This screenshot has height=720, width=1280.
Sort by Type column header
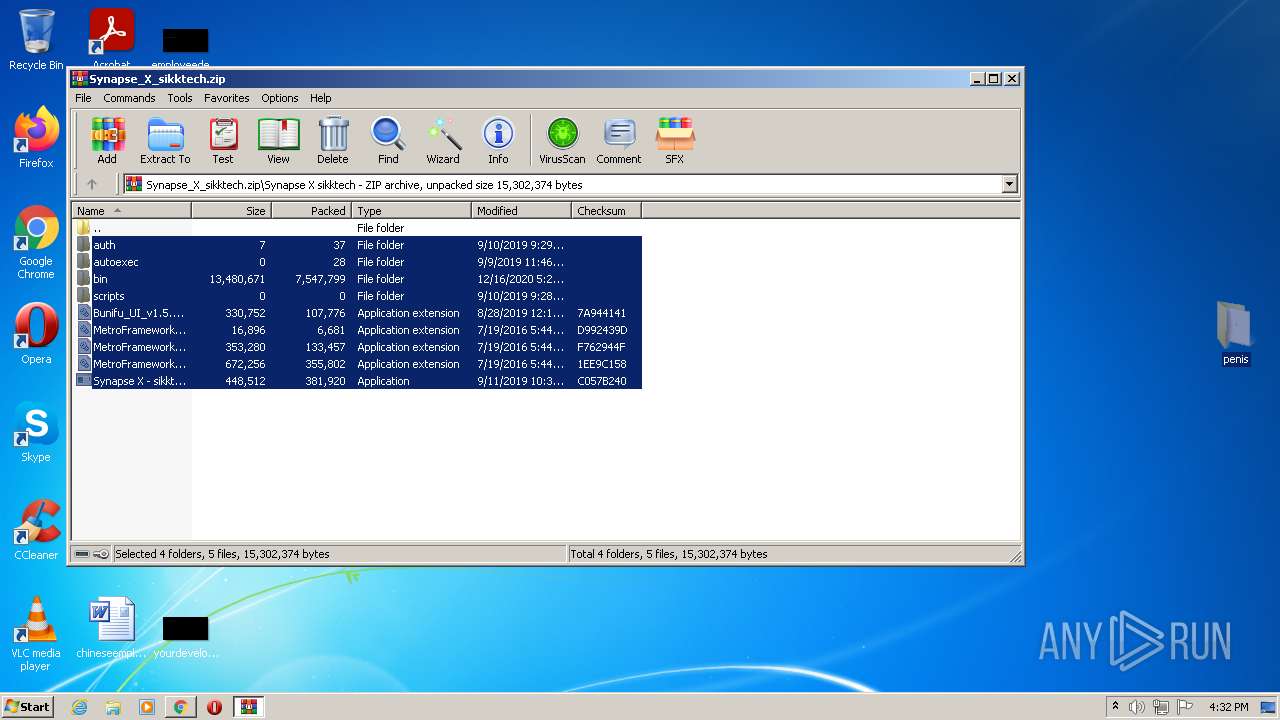click(411, 211)
